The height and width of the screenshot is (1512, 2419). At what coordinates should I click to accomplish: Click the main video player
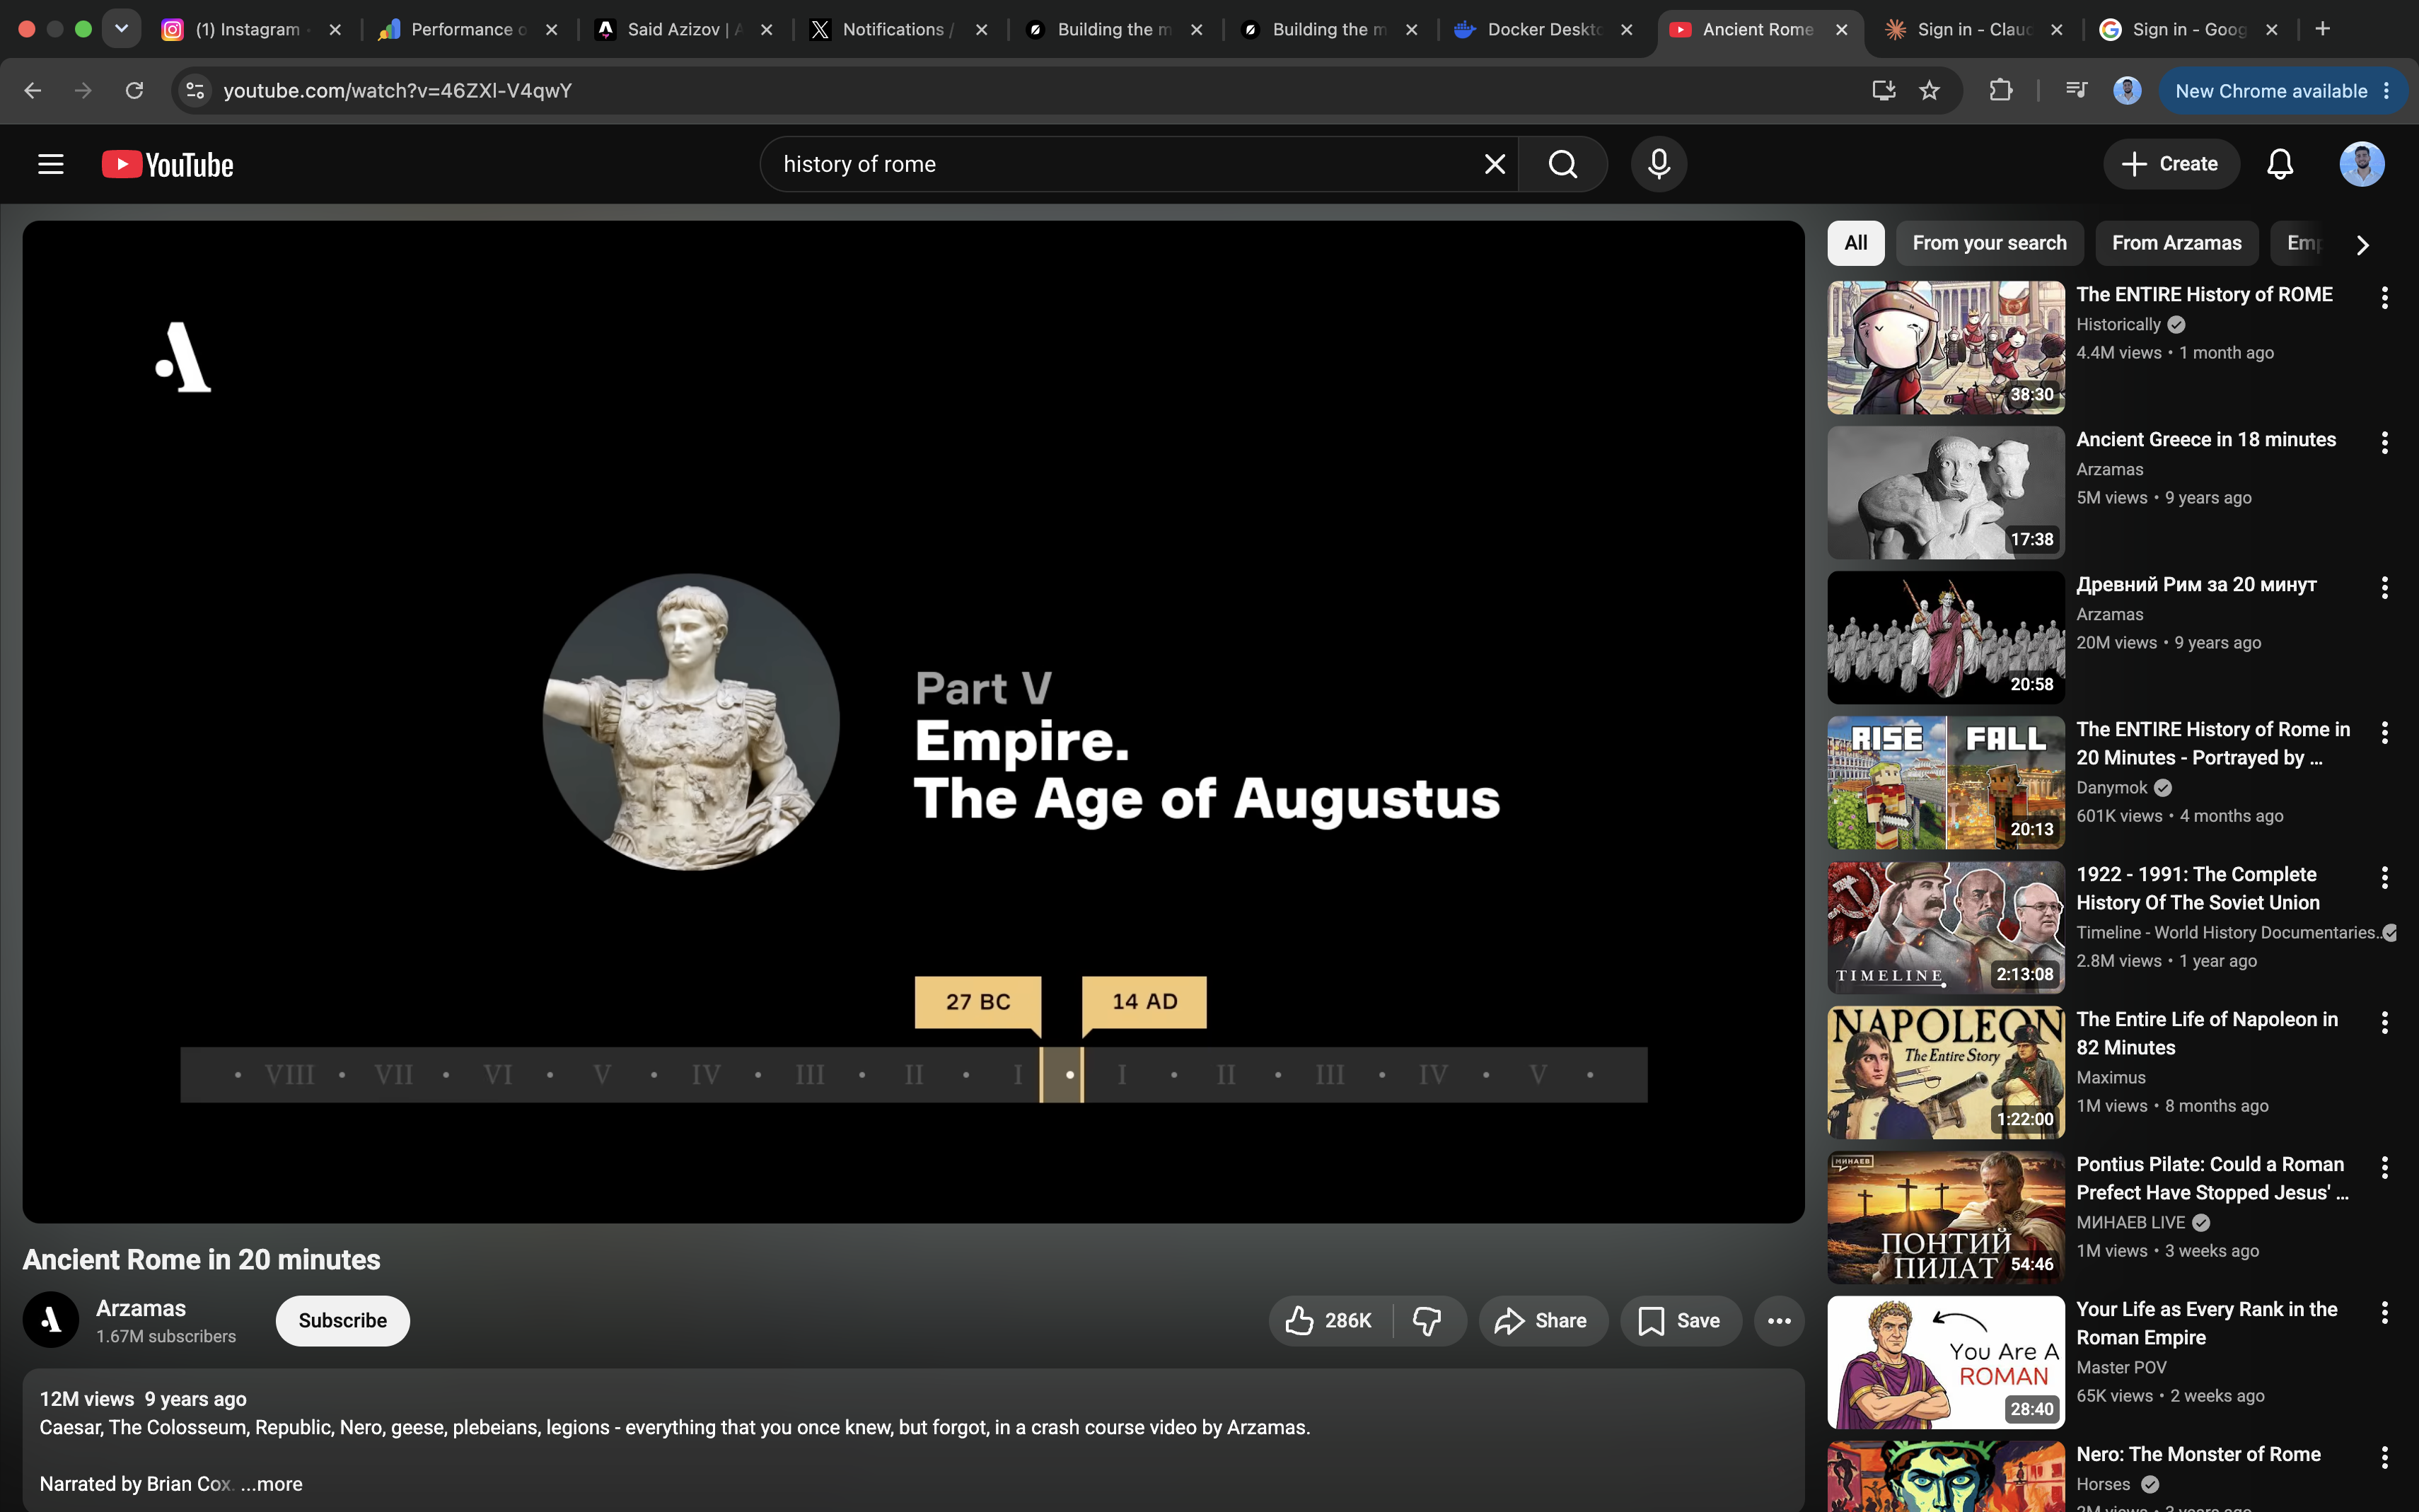[x=913, y=721]
